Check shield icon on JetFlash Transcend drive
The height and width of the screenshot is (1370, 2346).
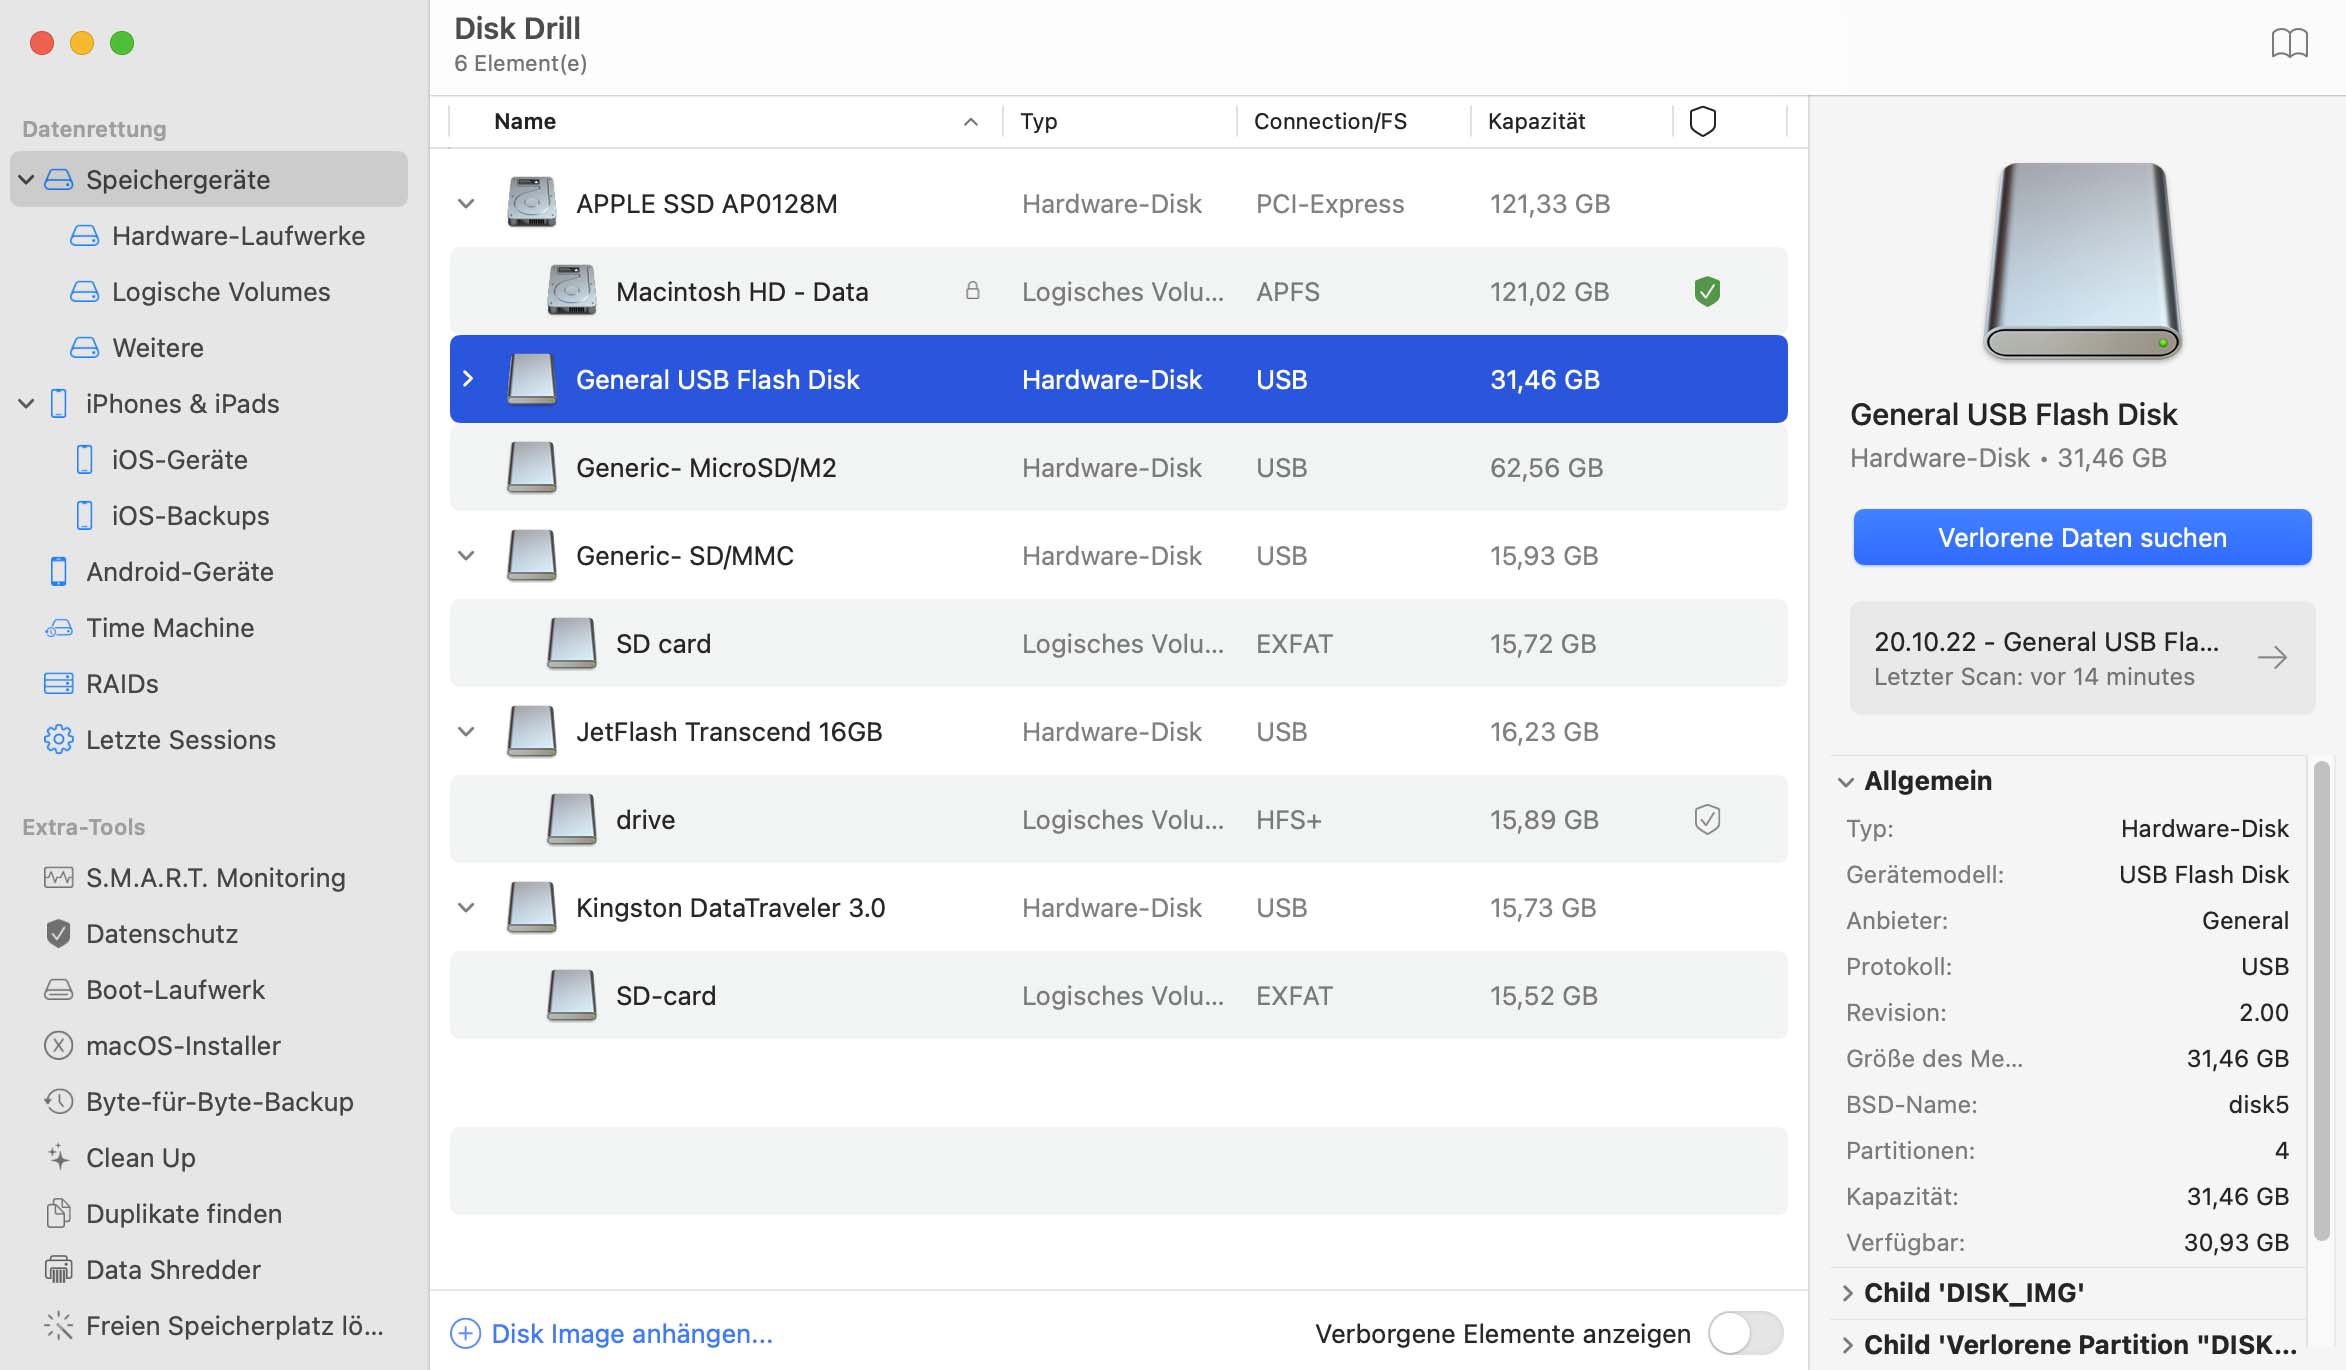(1705, 819)
